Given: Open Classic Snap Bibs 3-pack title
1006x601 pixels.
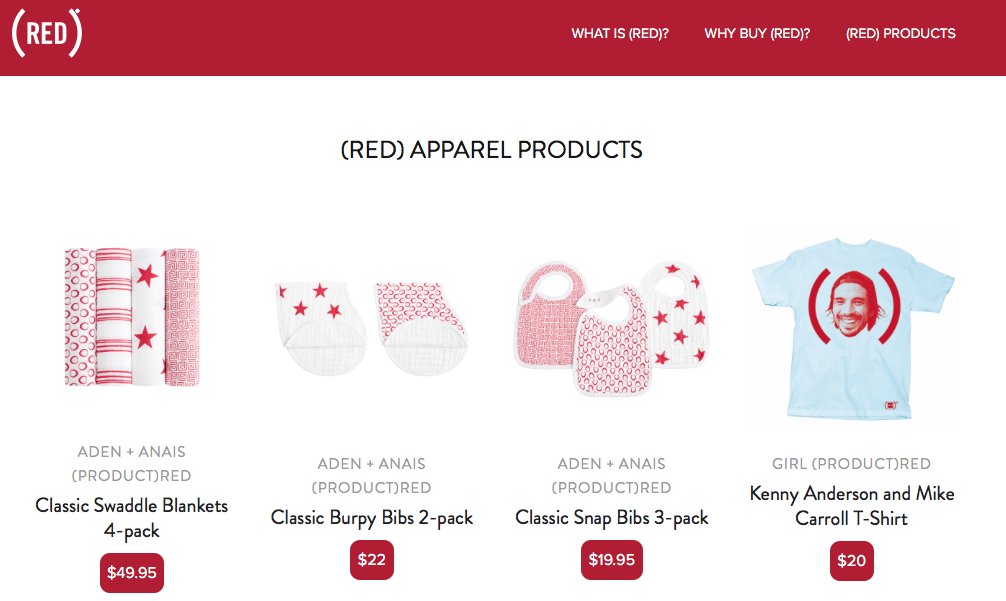Looking at the screenshot, I should pyautogui.click(x=611, y=518).
